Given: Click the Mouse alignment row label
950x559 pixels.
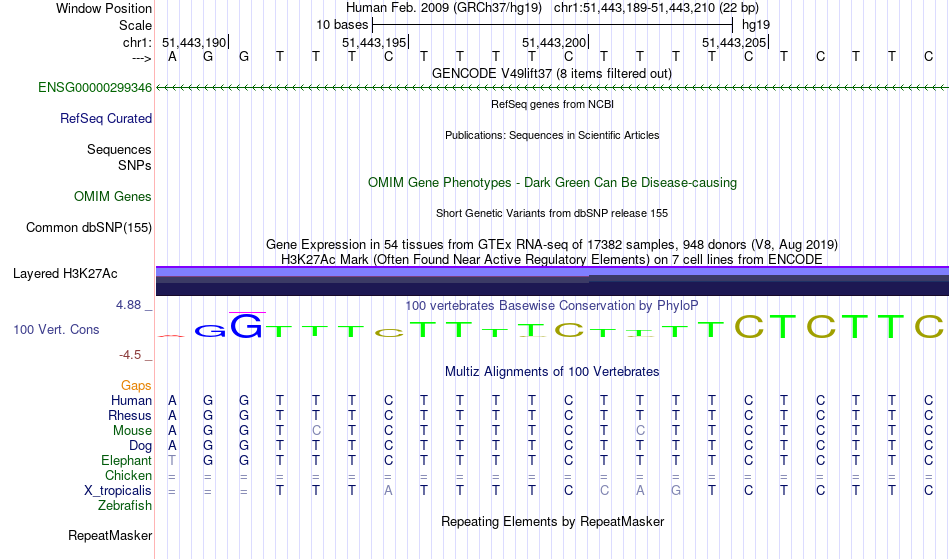Looking at the screenshot, I should point(132,431).
